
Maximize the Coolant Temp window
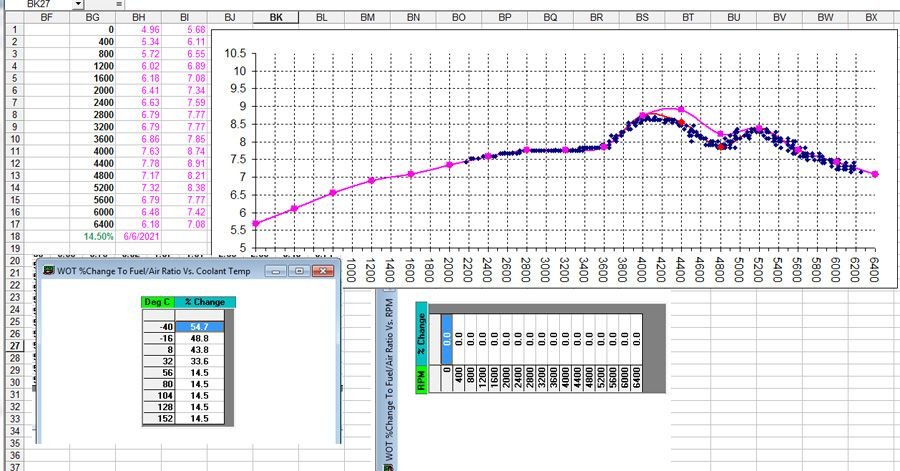(x=298, y=271)
